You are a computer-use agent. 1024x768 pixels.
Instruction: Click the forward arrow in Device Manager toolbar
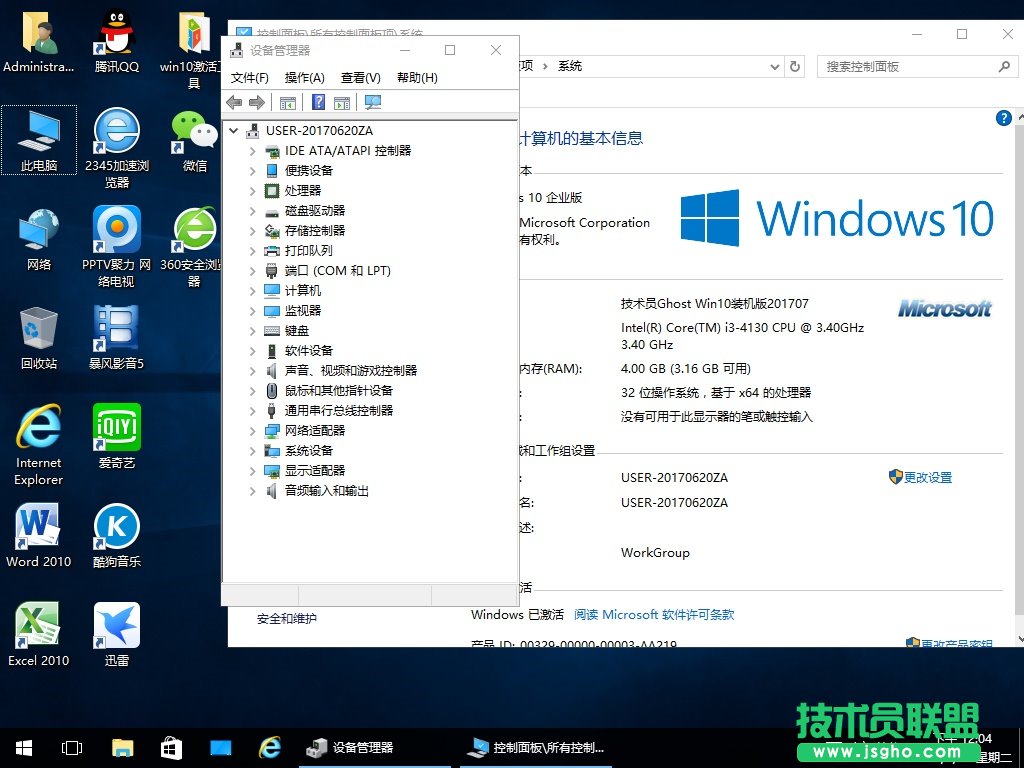[x=257, y=103]
